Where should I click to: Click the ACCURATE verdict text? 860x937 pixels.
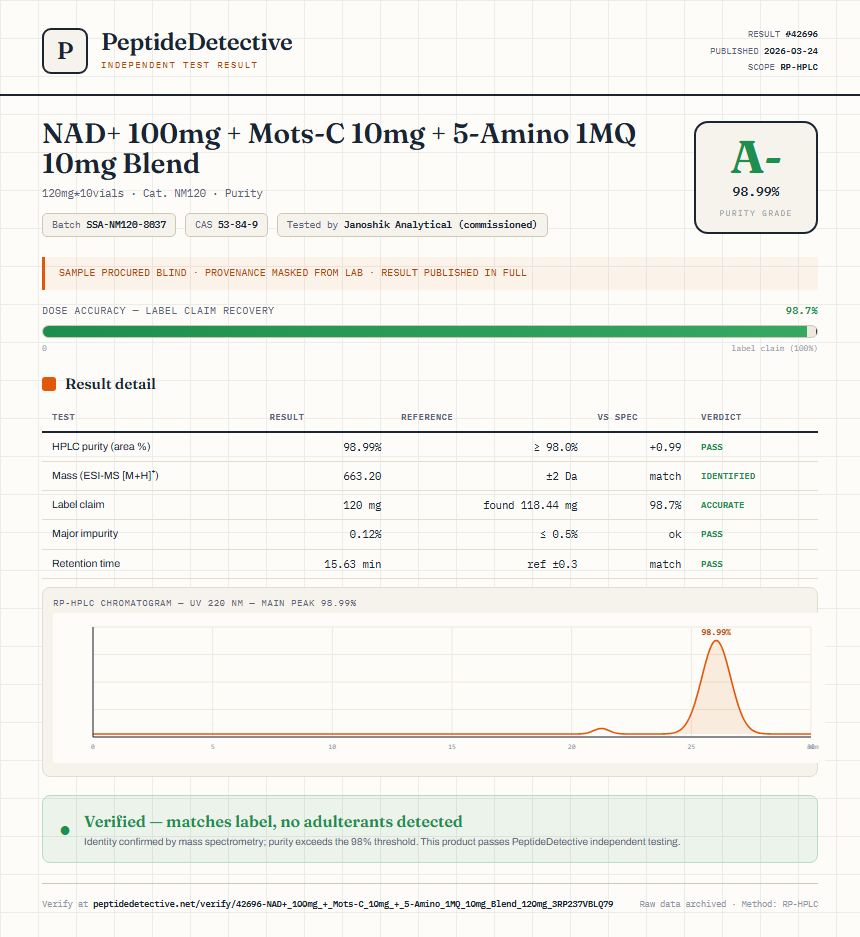click(x=723, y=505)
